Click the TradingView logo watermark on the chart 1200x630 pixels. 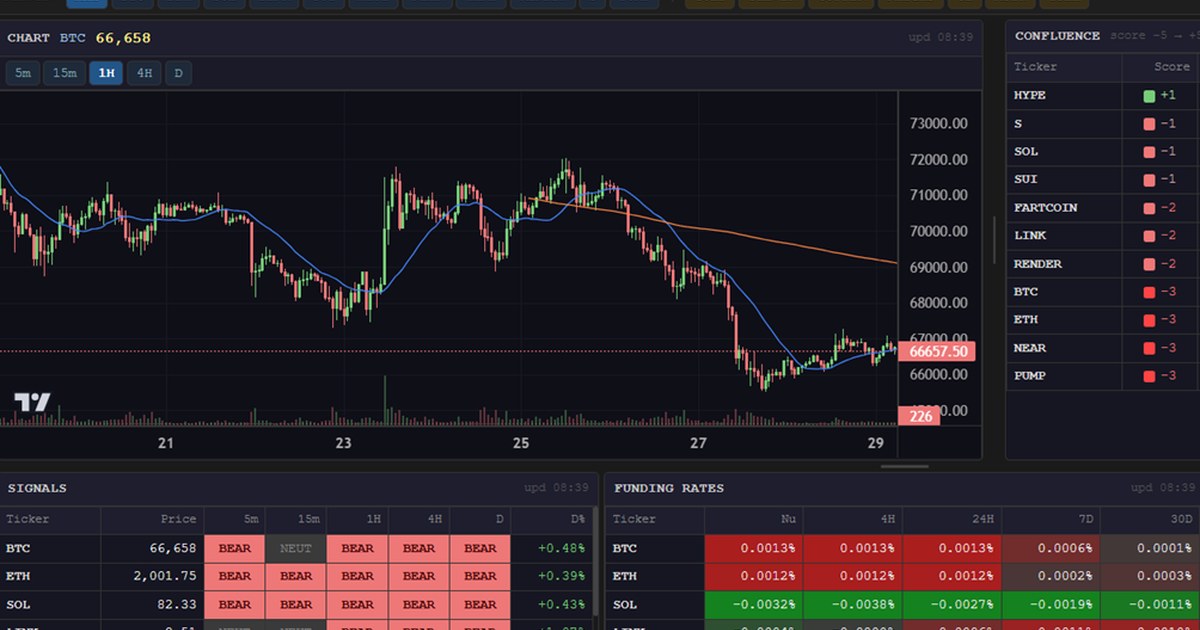coord(33,403)
